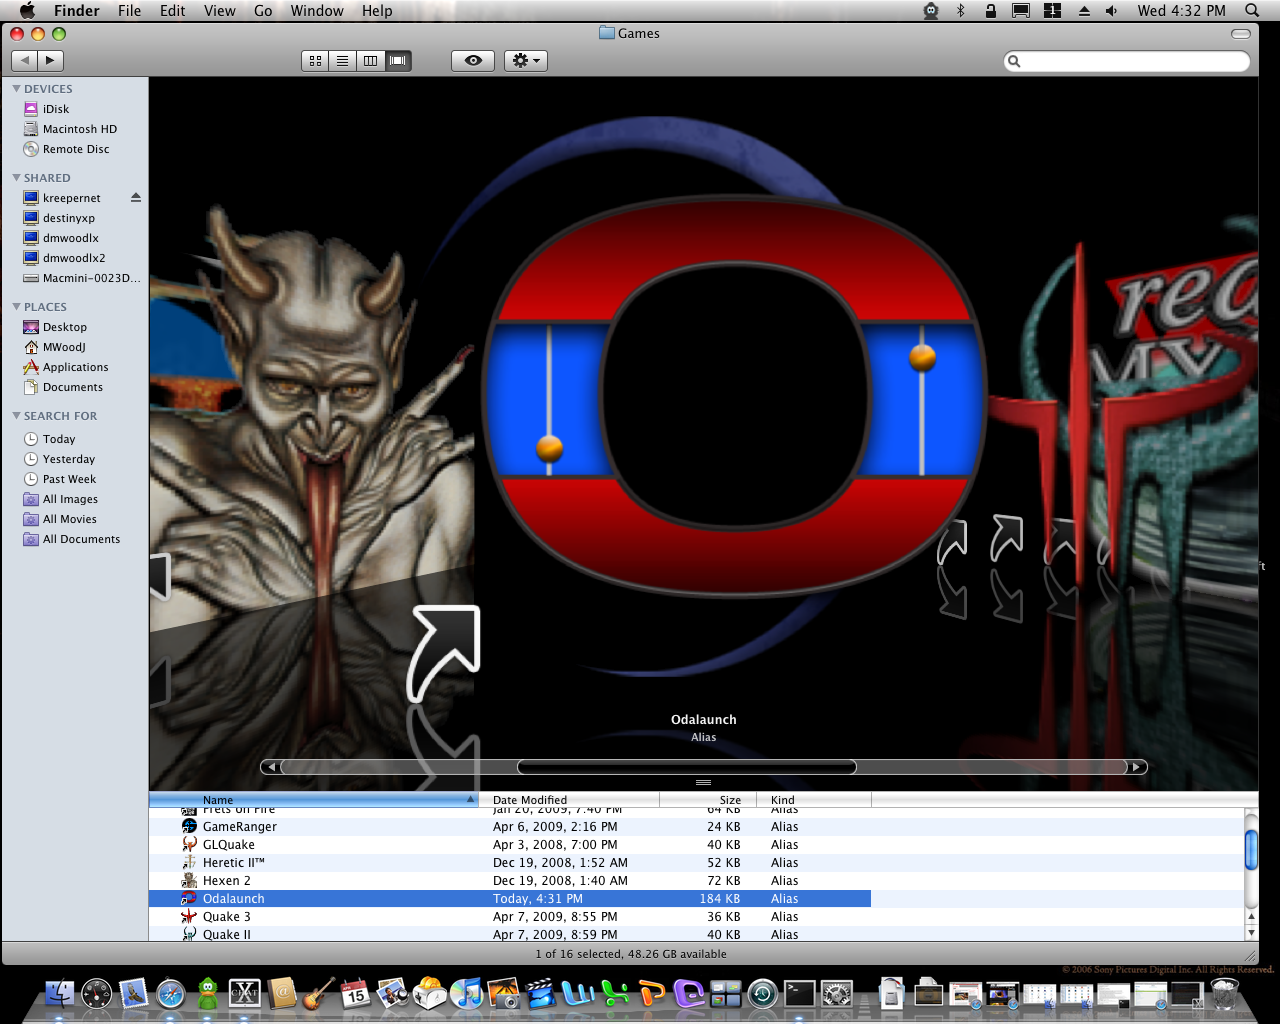Click the Quick Look eye button
Viewport: 1280px width, 1024px height.
tap(473, 61)
